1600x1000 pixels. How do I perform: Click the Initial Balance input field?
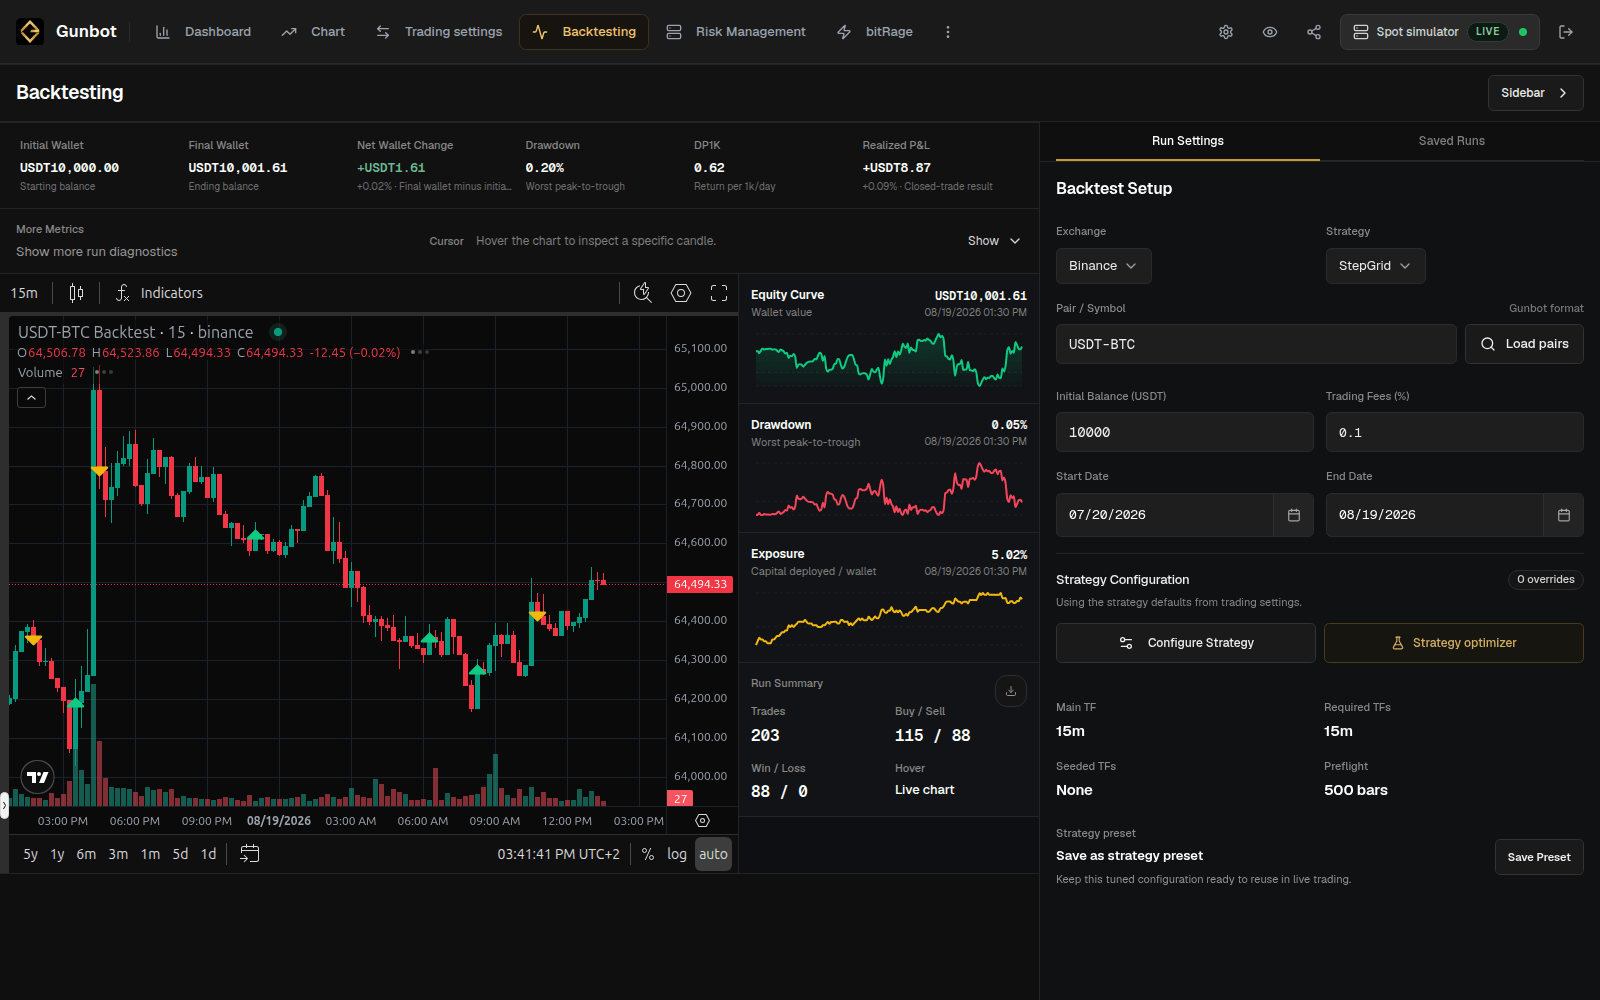(1185, 432)
